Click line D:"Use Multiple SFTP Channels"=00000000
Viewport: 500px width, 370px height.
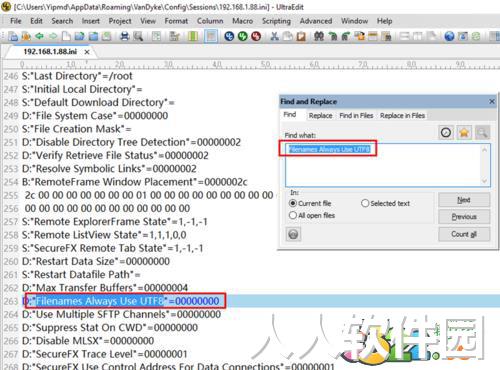click(x=121, y=314)
